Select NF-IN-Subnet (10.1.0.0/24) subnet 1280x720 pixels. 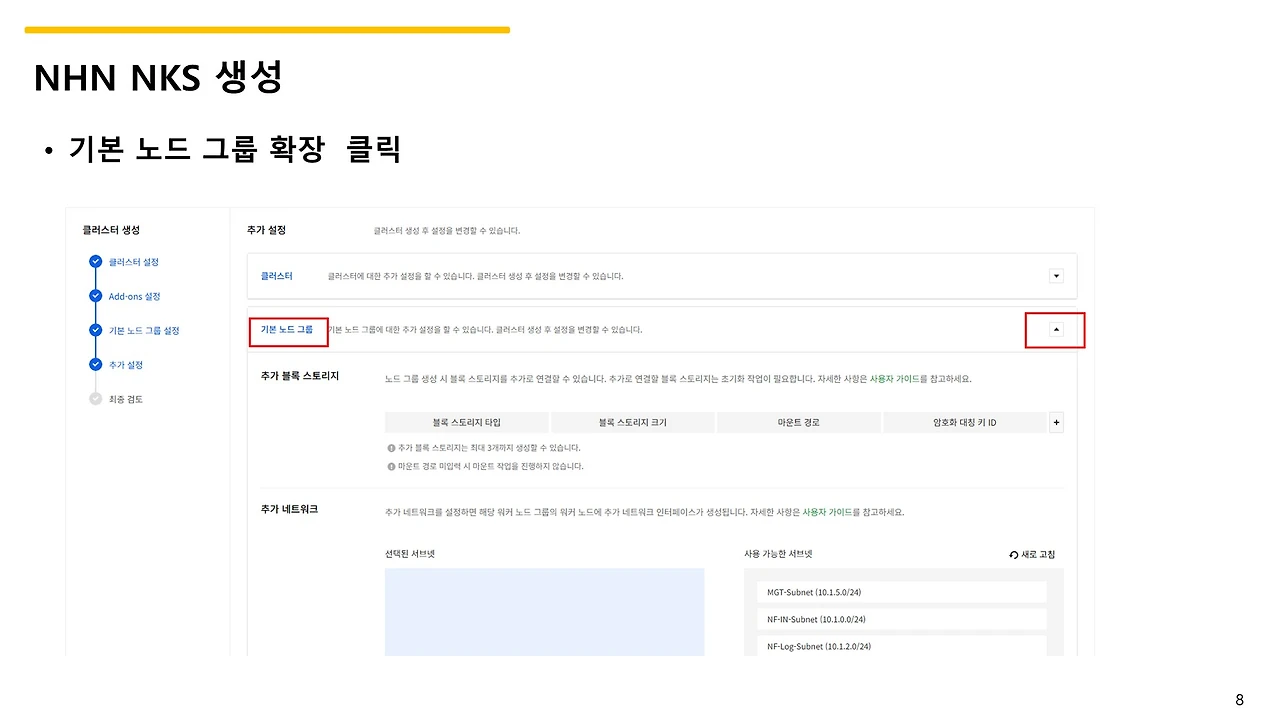[901, 619]
